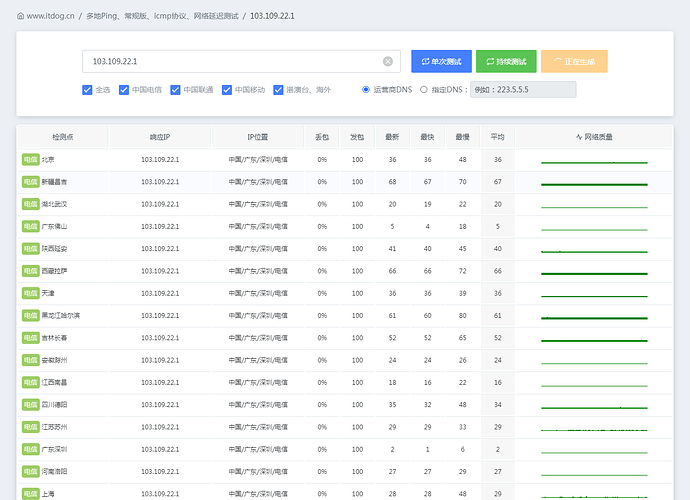Click the 103.109.22.1 breadcrumb item
This screenshot has height=500, width=690.
point(272,16)
